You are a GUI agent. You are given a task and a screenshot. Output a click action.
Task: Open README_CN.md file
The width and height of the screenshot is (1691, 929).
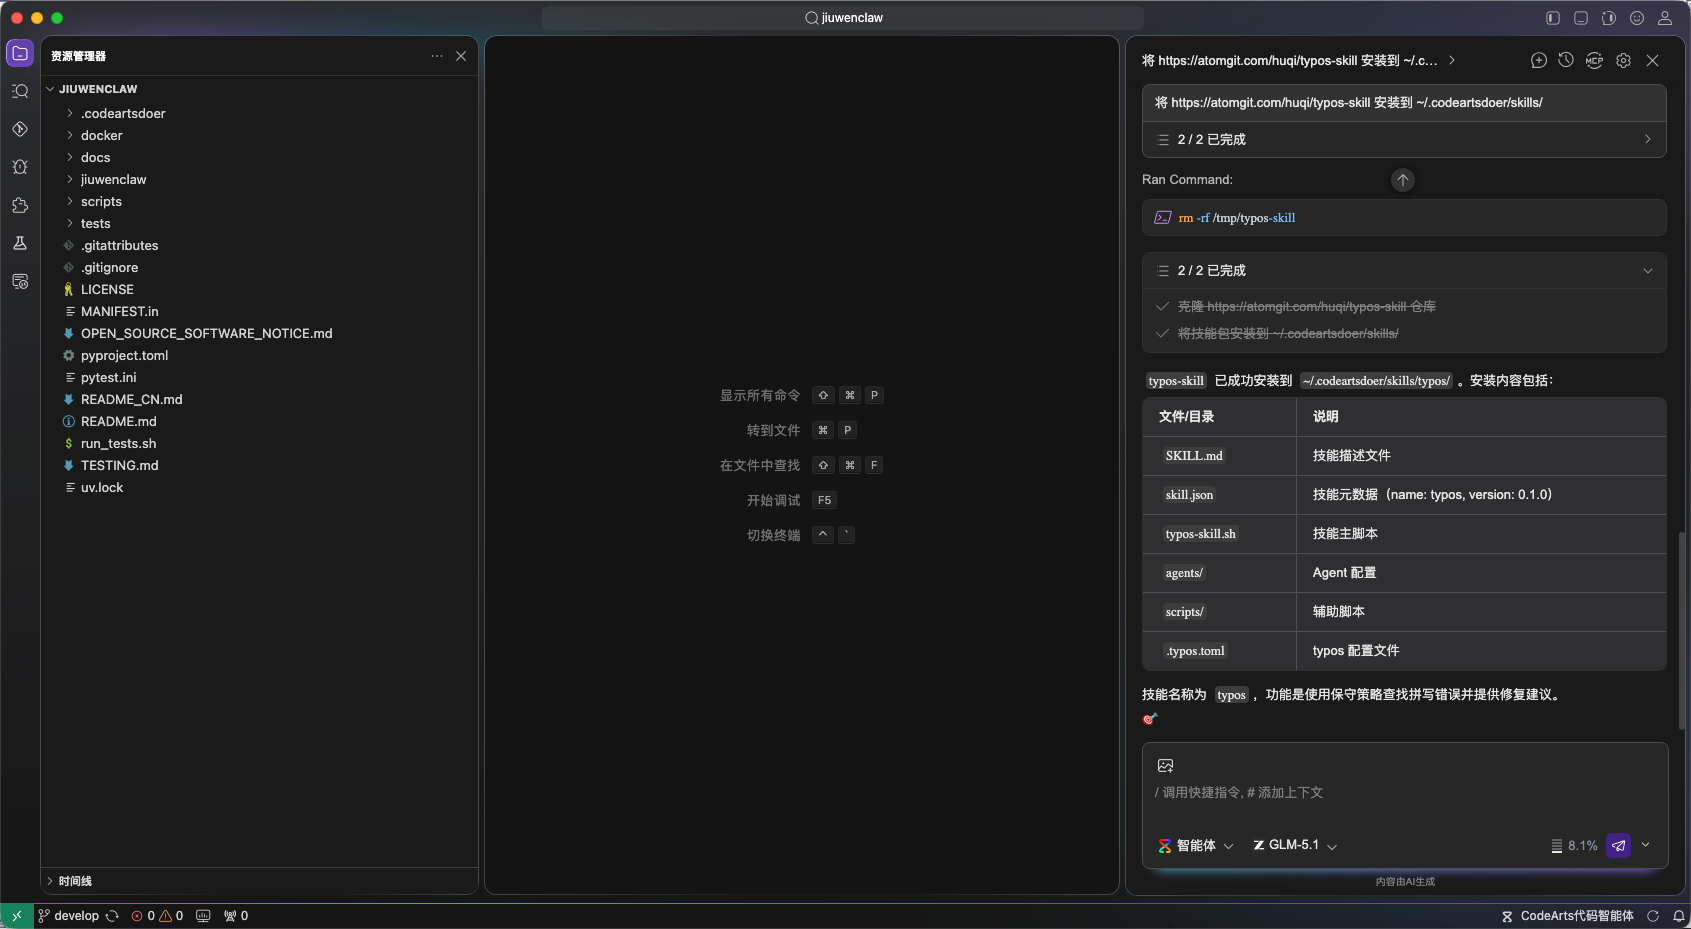(259, 400)
